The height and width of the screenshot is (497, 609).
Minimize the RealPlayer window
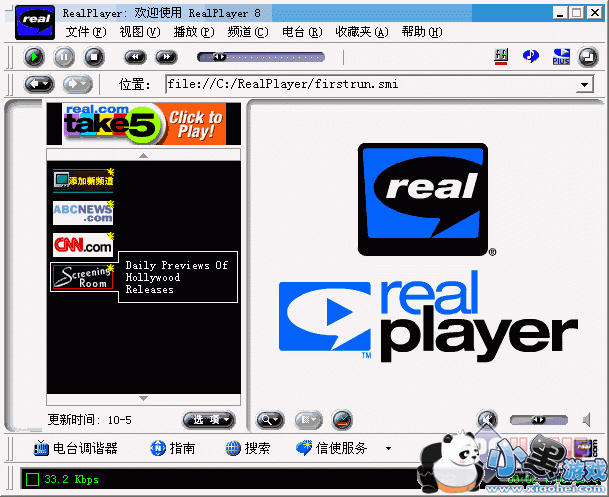pyautogui.click(x=560, y=13)
